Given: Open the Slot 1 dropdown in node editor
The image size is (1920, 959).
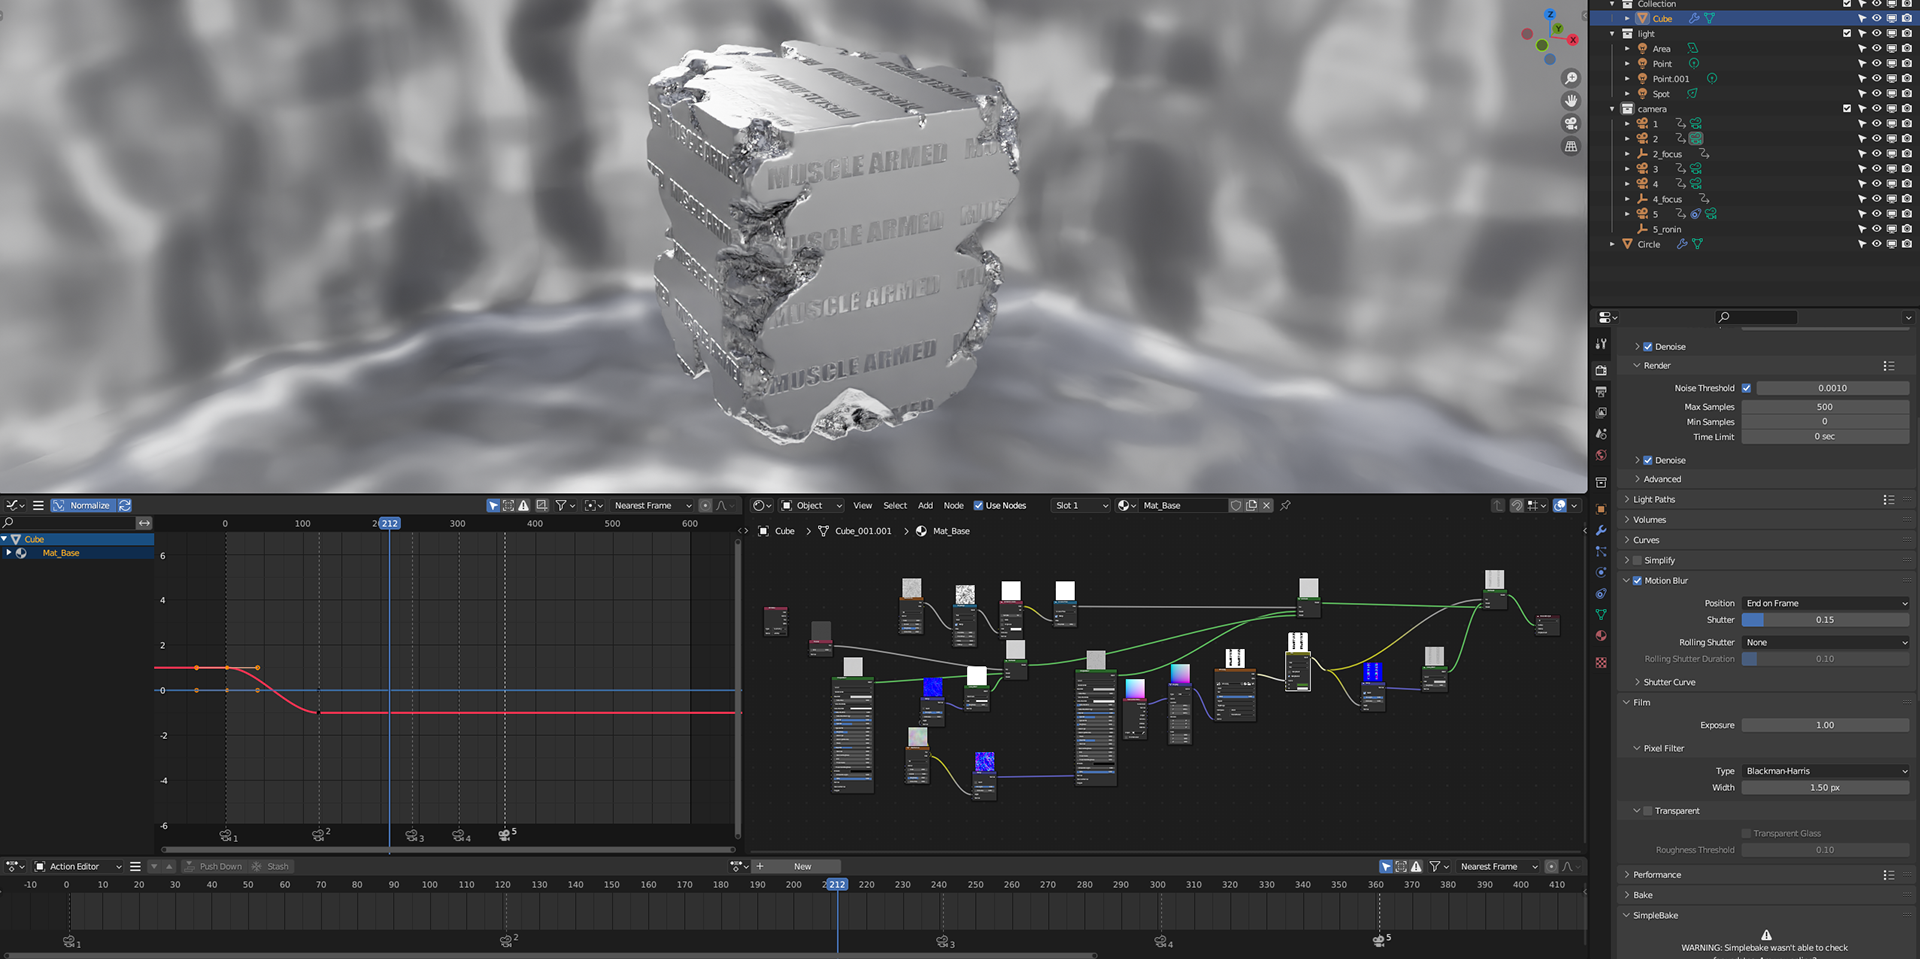Looking at the screenshot, I should tap(1081, 505).
